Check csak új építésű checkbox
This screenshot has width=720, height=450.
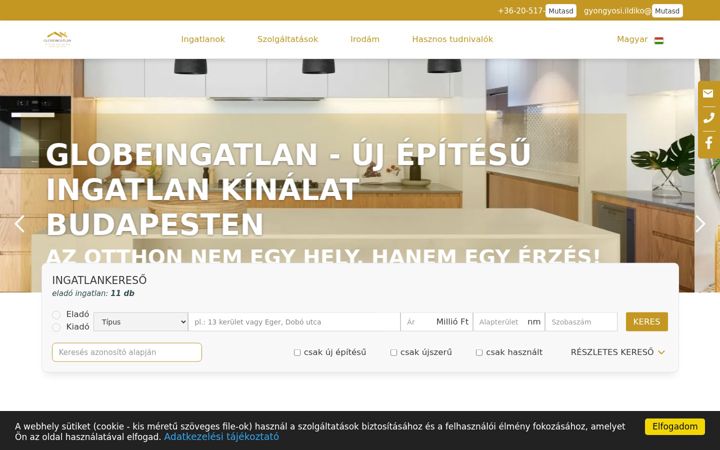pyautogui.click(x=297, y=352)
